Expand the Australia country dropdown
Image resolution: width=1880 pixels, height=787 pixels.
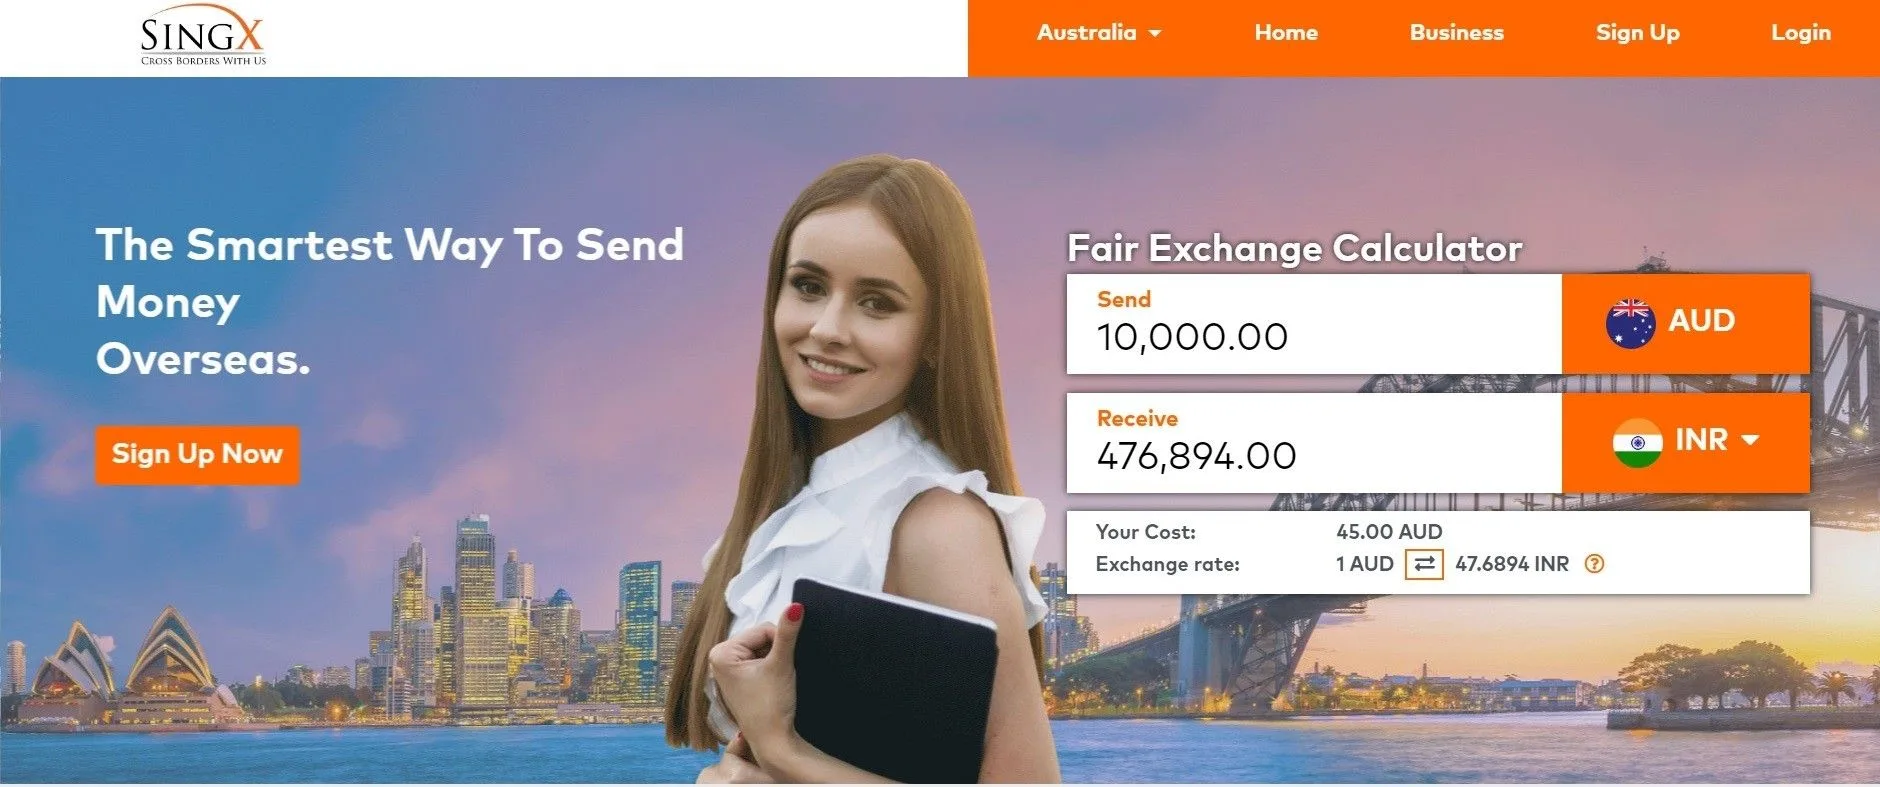click(x=1099, y=33)
